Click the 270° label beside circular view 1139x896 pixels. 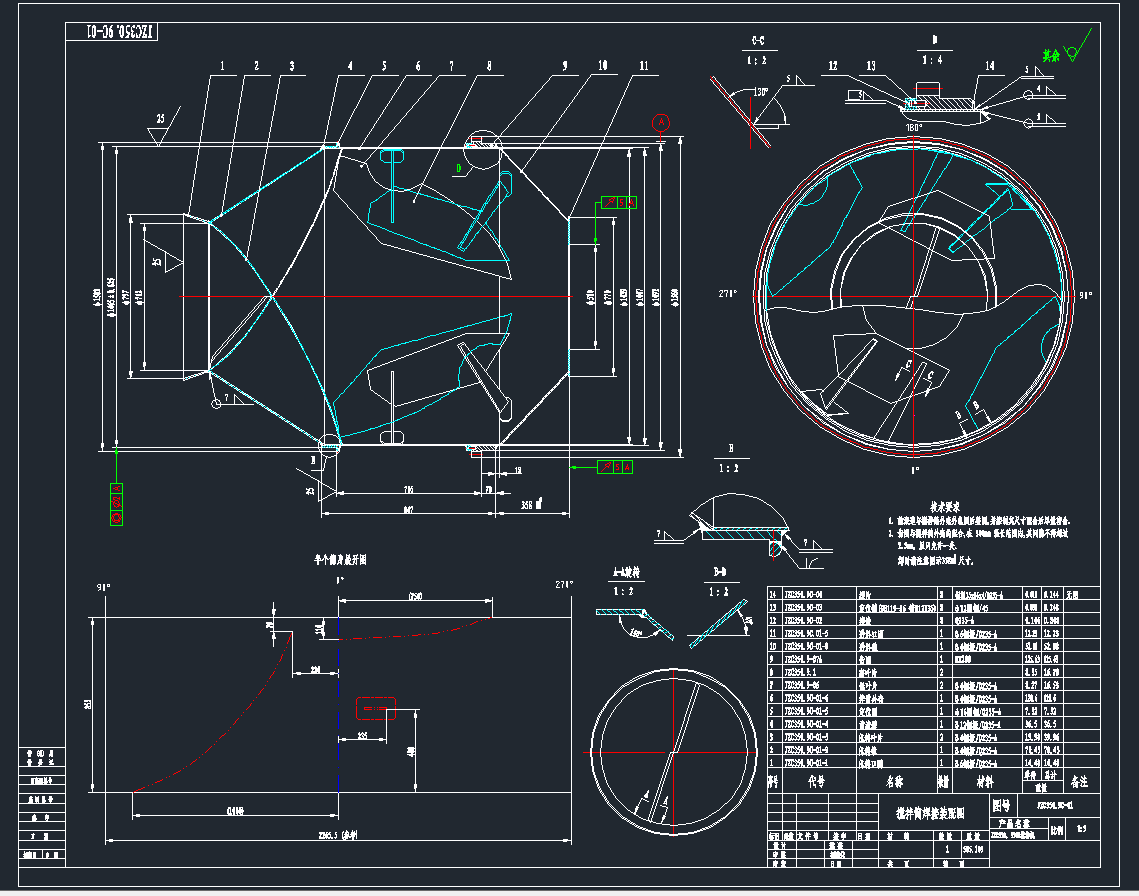click(x=728, y=294)
